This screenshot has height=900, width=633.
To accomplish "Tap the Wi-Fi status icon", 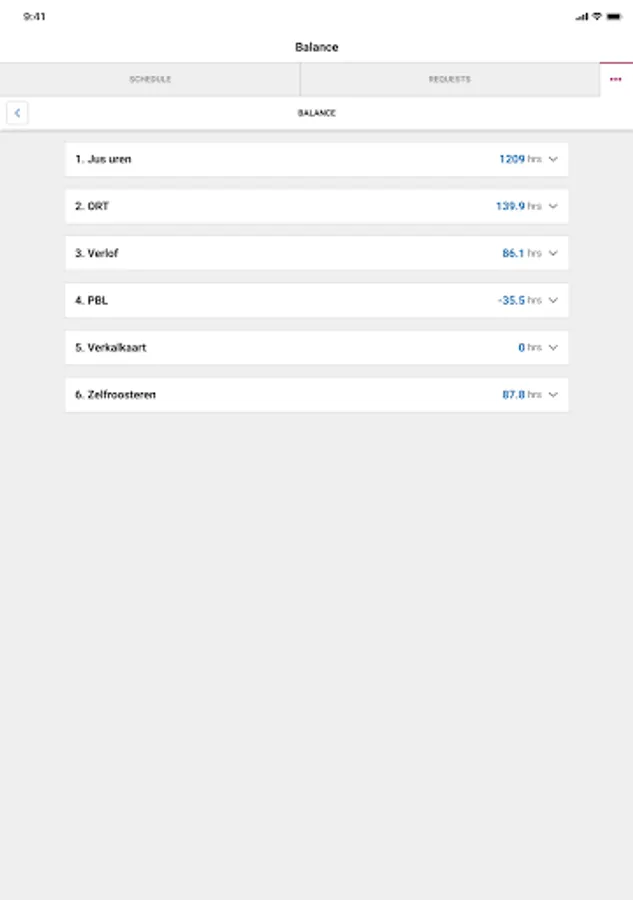I will click(x=597, y=17).
